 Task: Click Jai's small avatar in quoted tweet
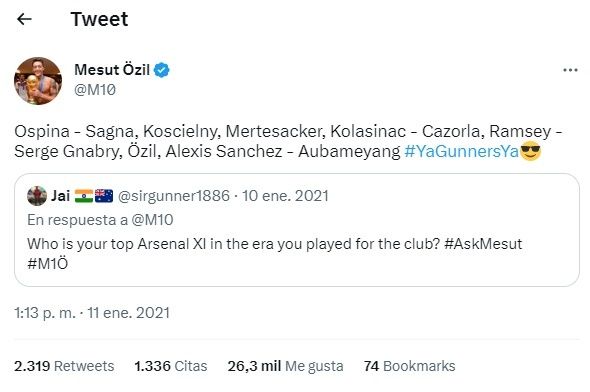37,196
